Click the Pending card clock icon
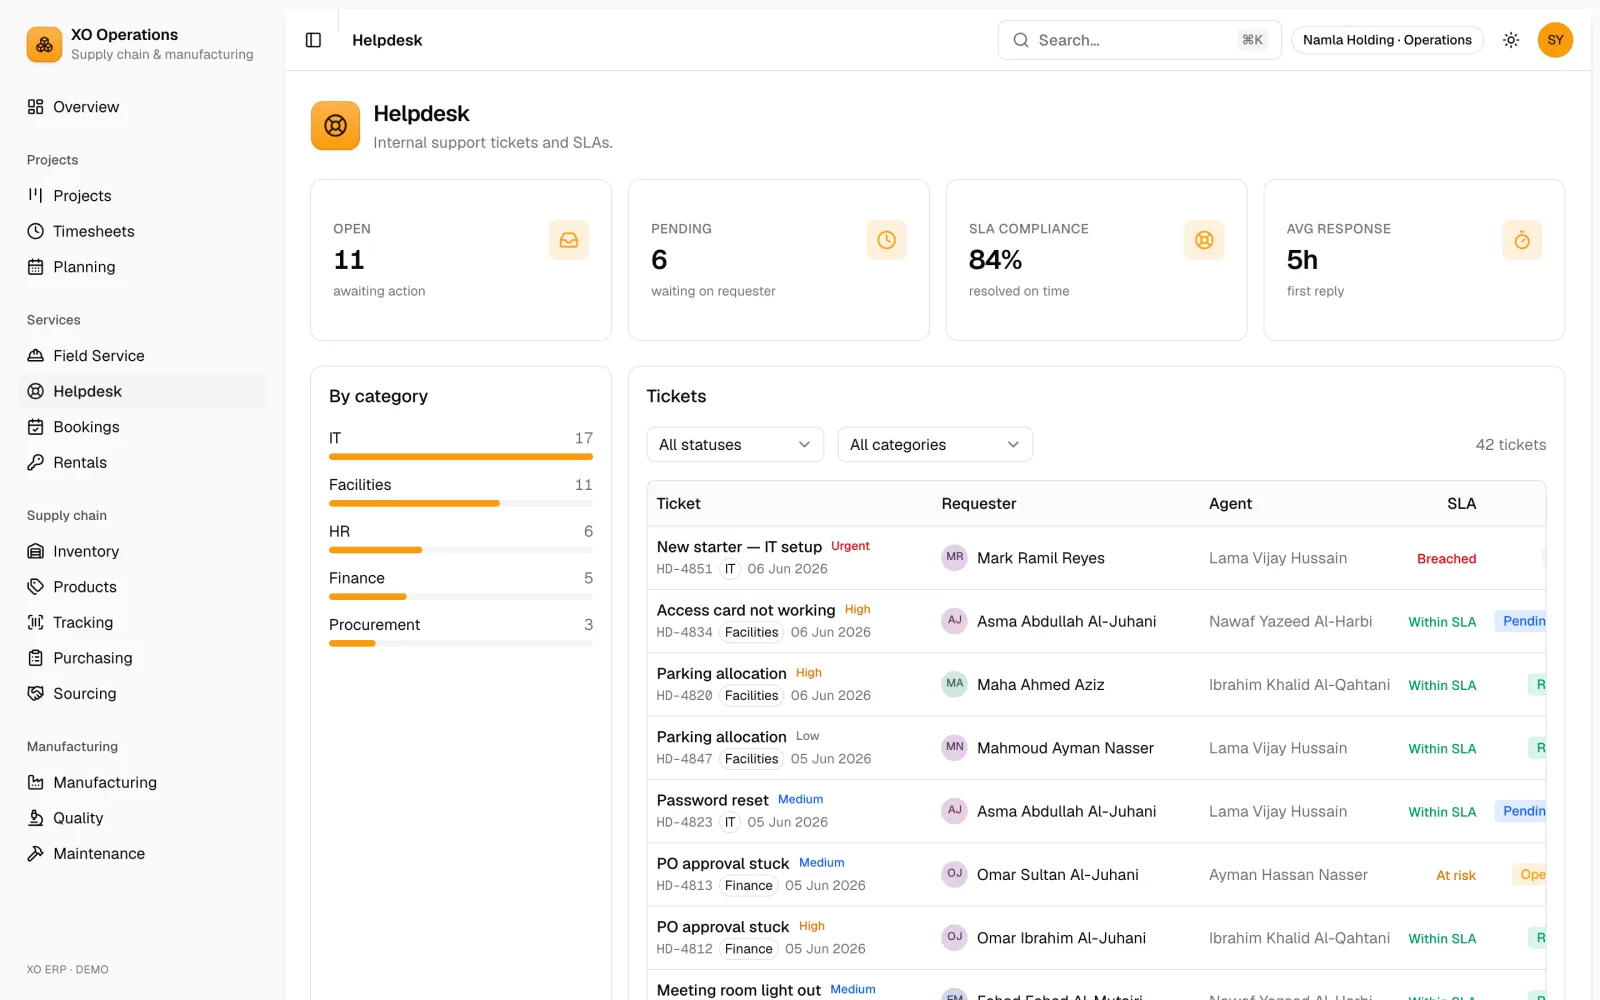The width and height of the screenshot is (1600, 1000). coord(886,240)
